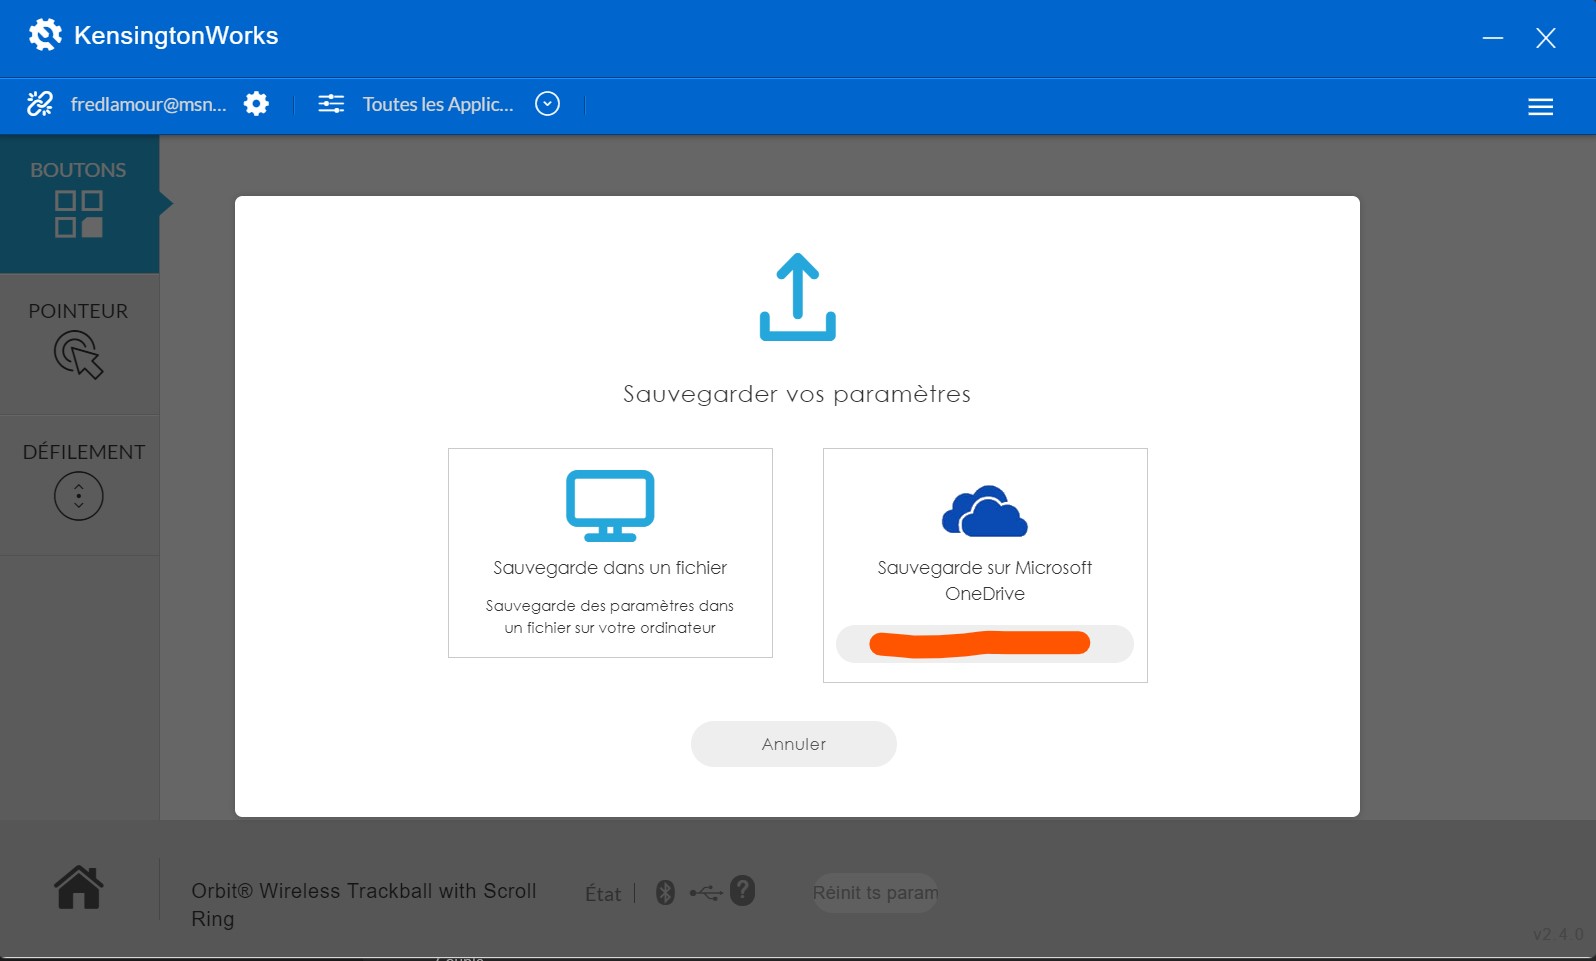Click the v2.4.0 version text
This screenshot has width=1596, height=961.
[x=1558, y=934]
